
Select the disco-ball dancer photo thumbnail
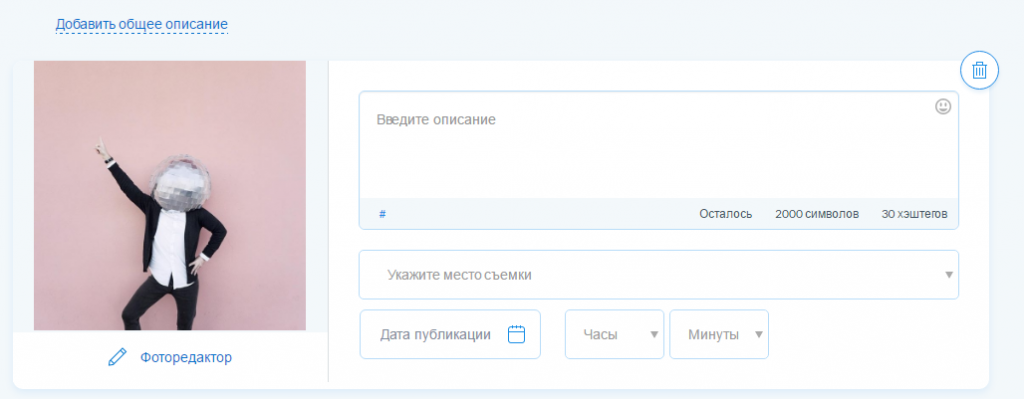pos(170,195)
